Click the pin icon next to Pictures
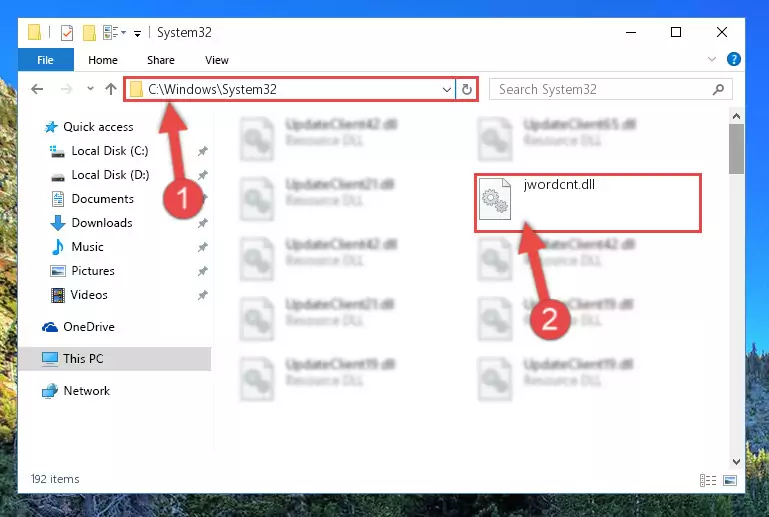Screen dimensions: 769x517 [203, 271]
